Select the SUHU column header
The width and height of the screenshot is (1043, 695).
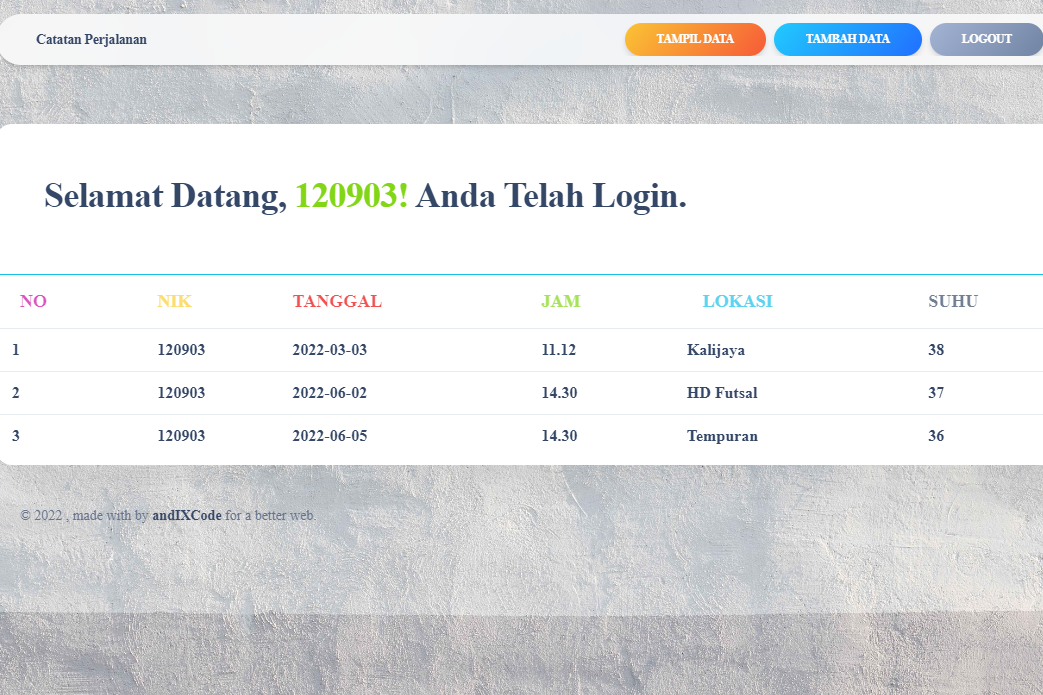[x=952, y=301]
